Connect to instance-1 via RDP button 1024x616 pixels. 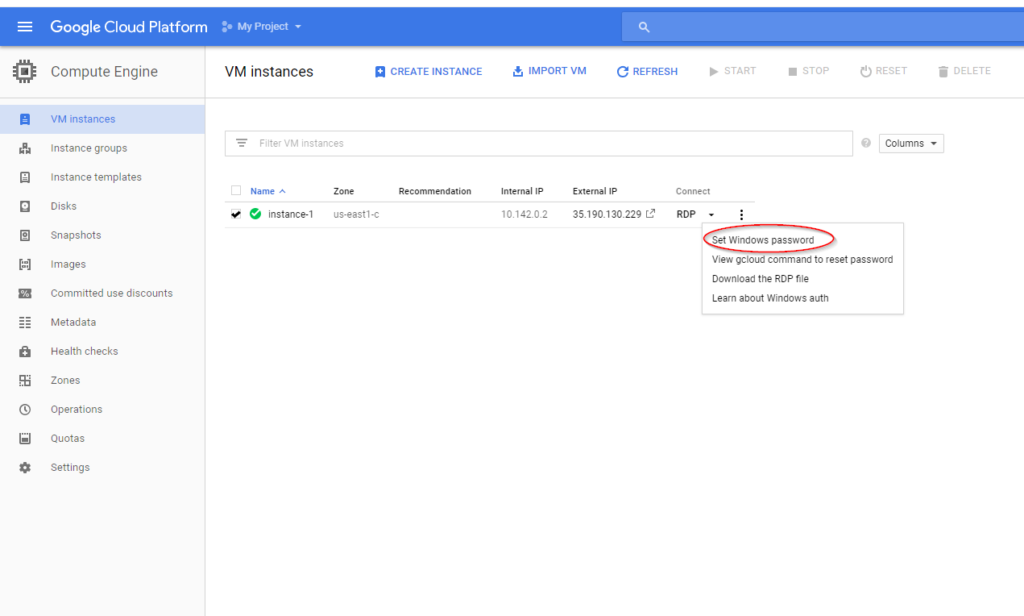686,214
